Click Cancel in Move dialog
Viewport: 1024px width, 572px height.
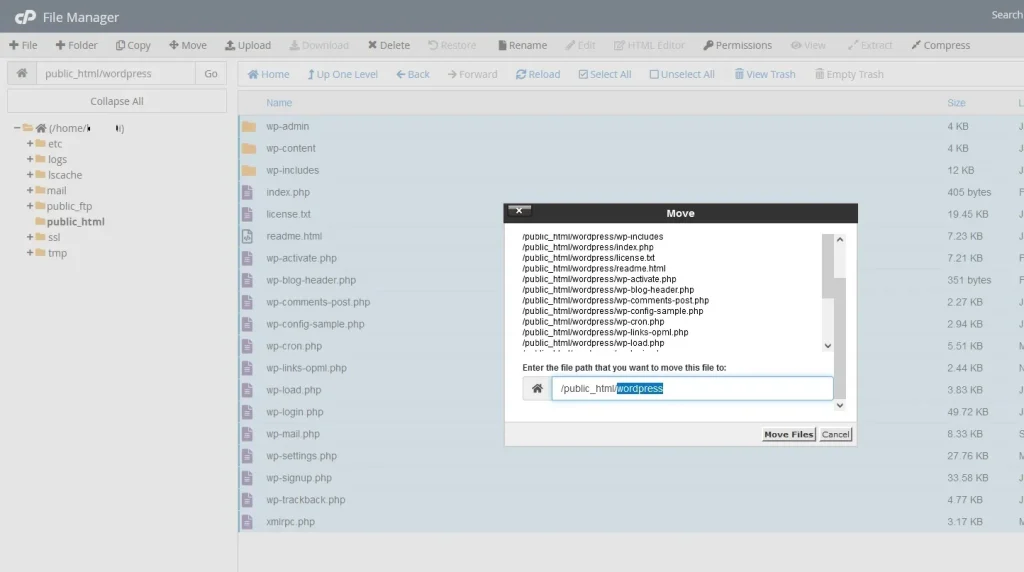click(x=835, y=434)
